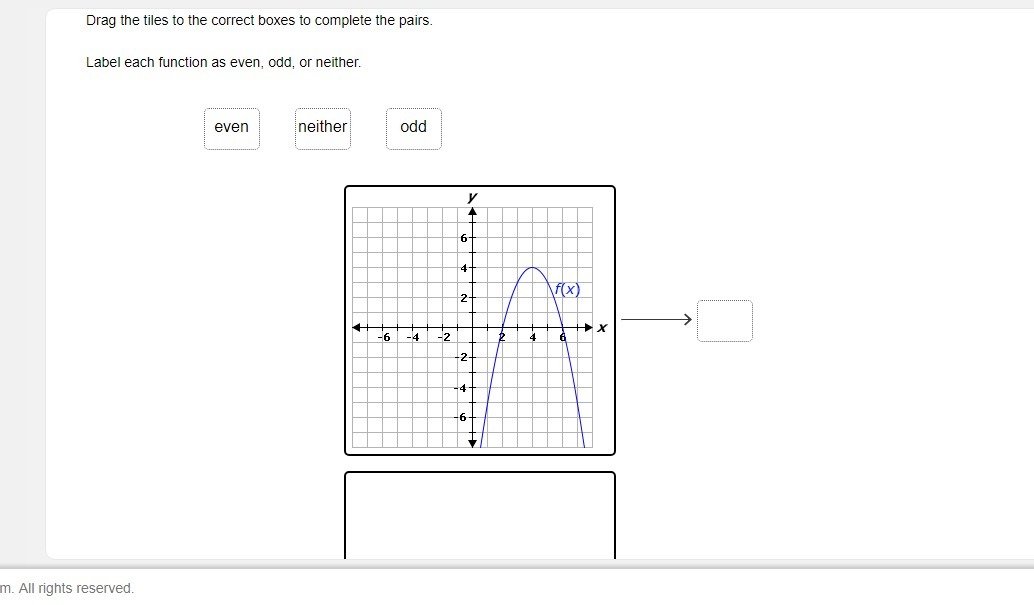The width and height of the screenshot is (1034, 605).
Task: Click the x-axis tick label 6
Action: pos(563,338)
